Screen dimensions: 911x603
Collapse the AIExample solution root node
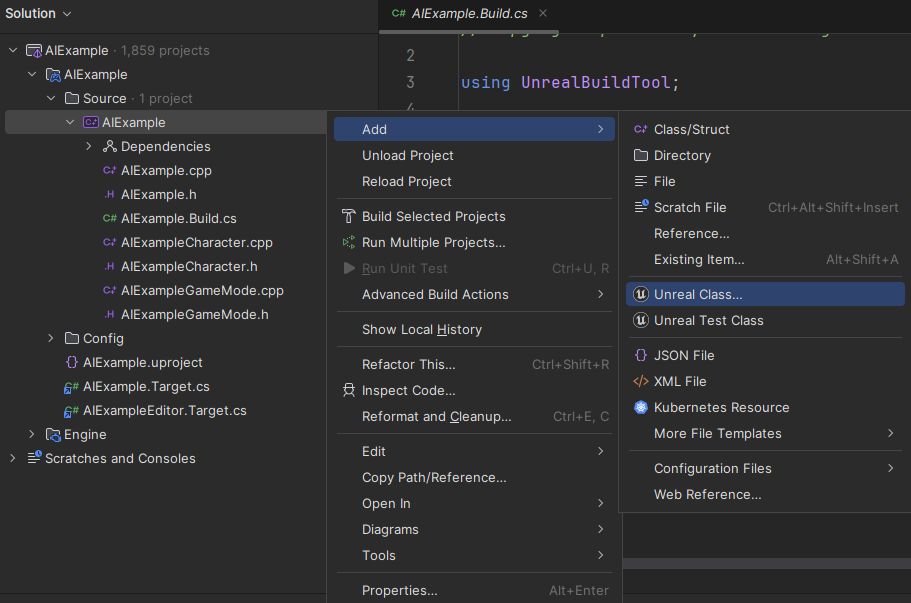13,51
